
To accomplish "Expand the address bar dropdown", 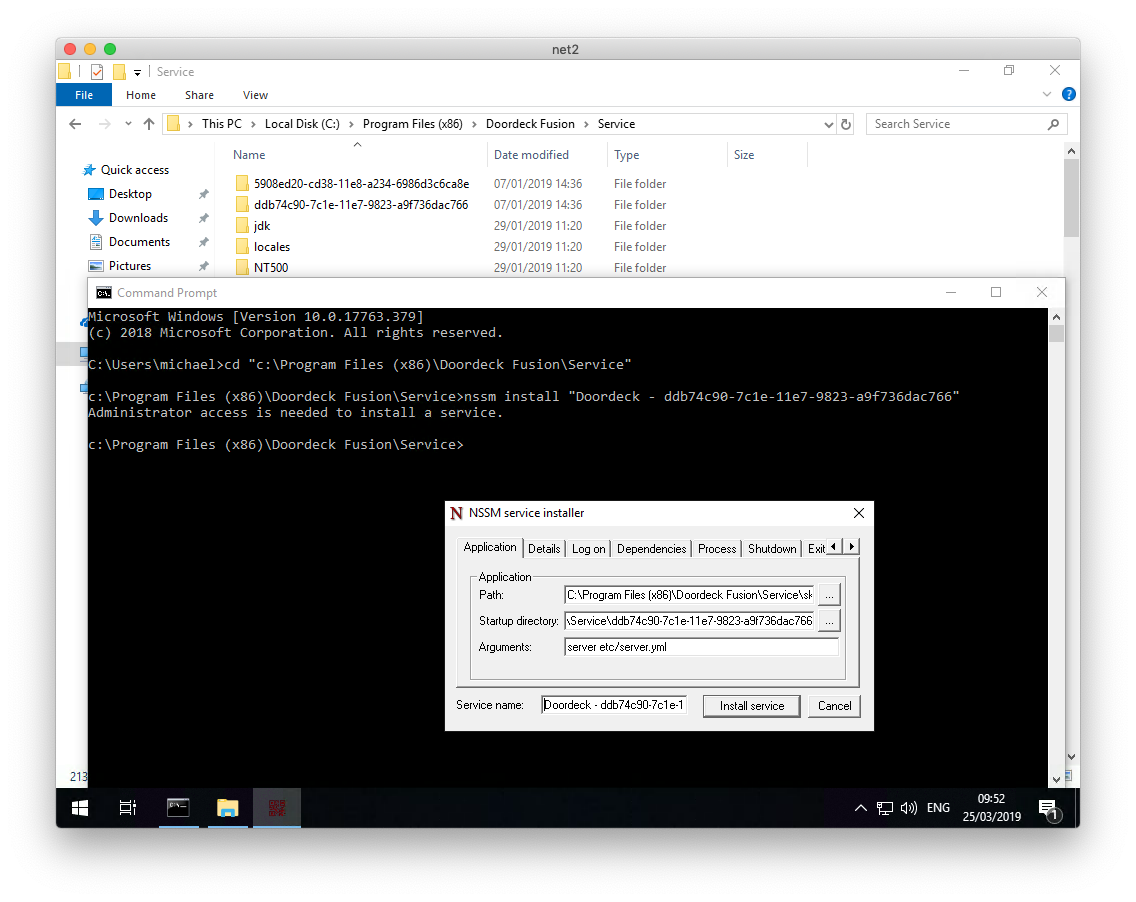I will (x=828, y=123).
